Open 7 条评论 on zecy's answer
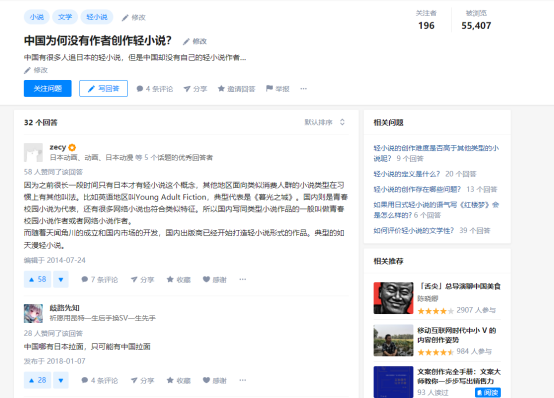554x398 pixels. point(100,280)
